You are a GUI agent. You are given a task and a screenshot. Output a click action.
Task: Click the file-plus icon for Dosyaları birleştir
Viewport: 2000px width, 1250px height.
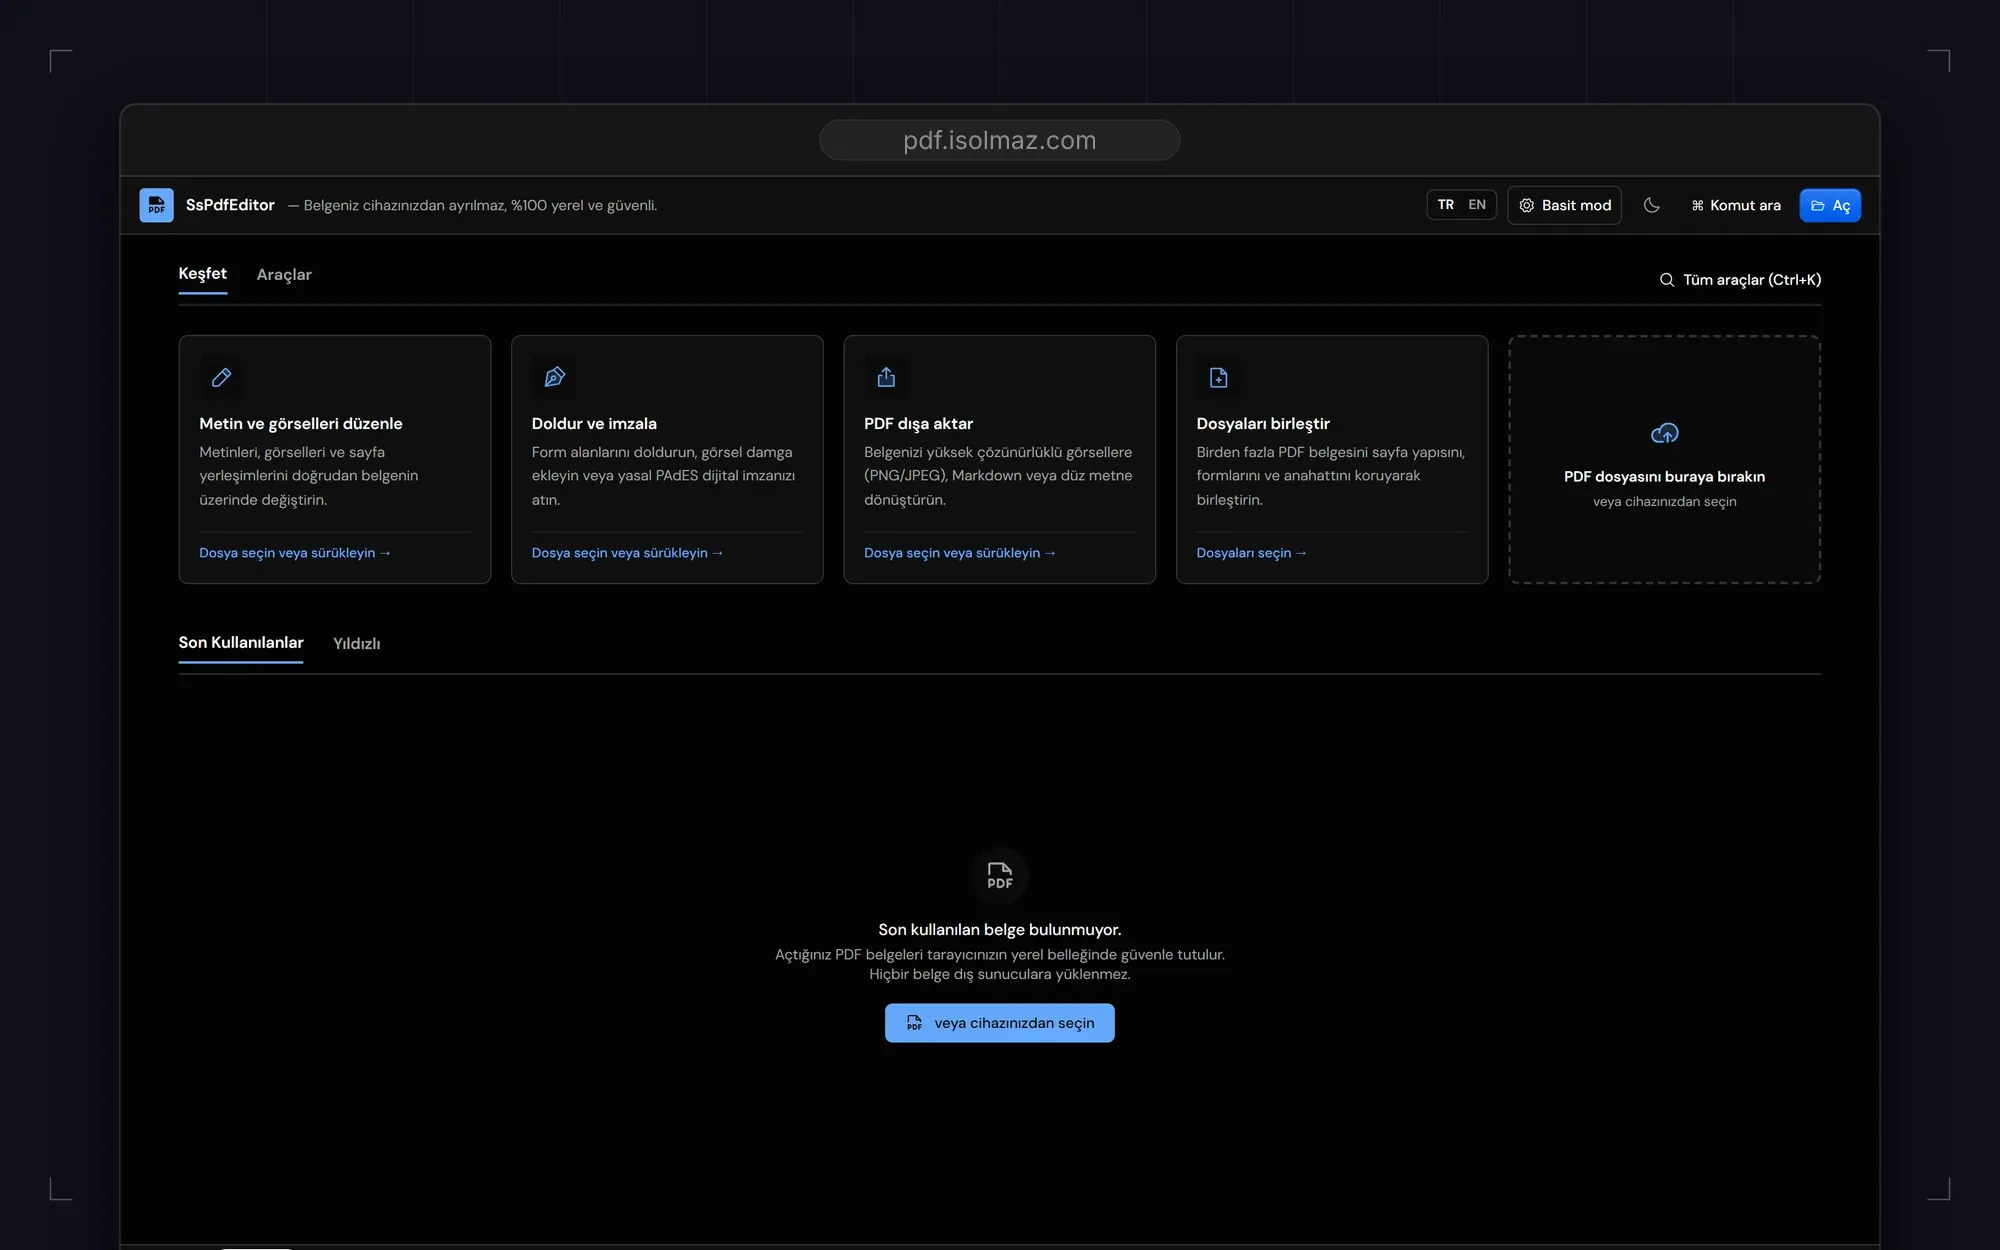coord(1218,377)
